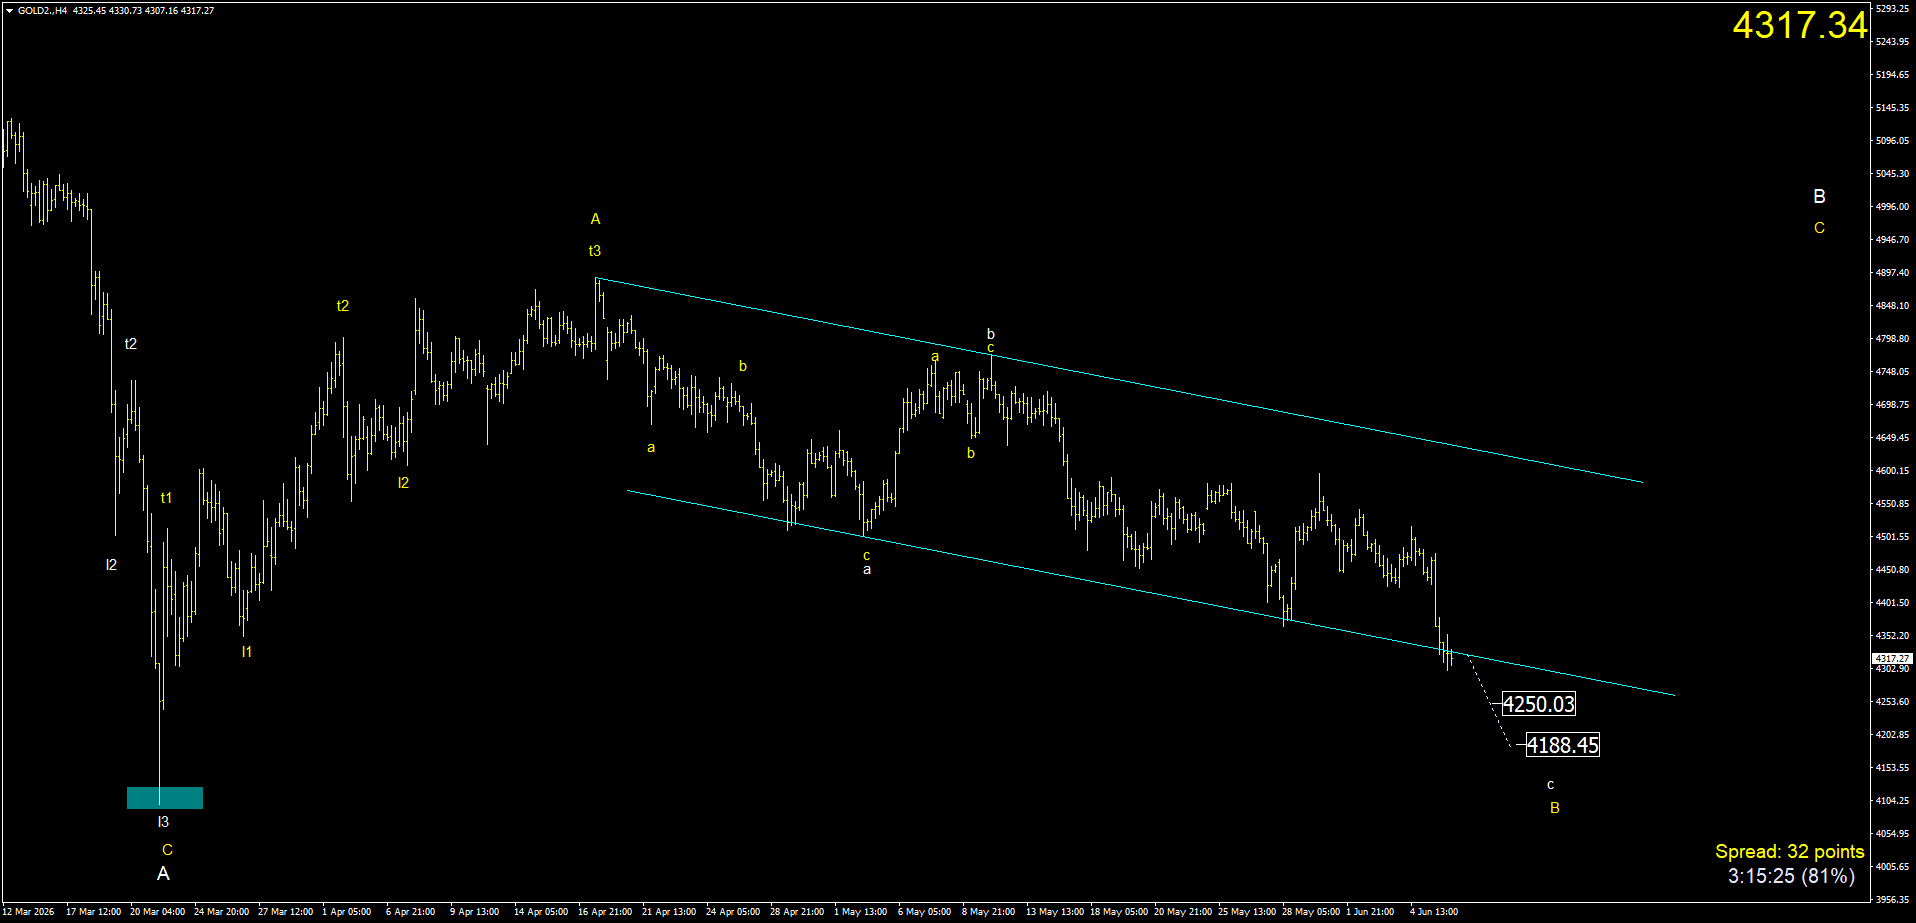
Task: Click the 3:15:25 (81%) candle timer
Action: (1791, 876)
